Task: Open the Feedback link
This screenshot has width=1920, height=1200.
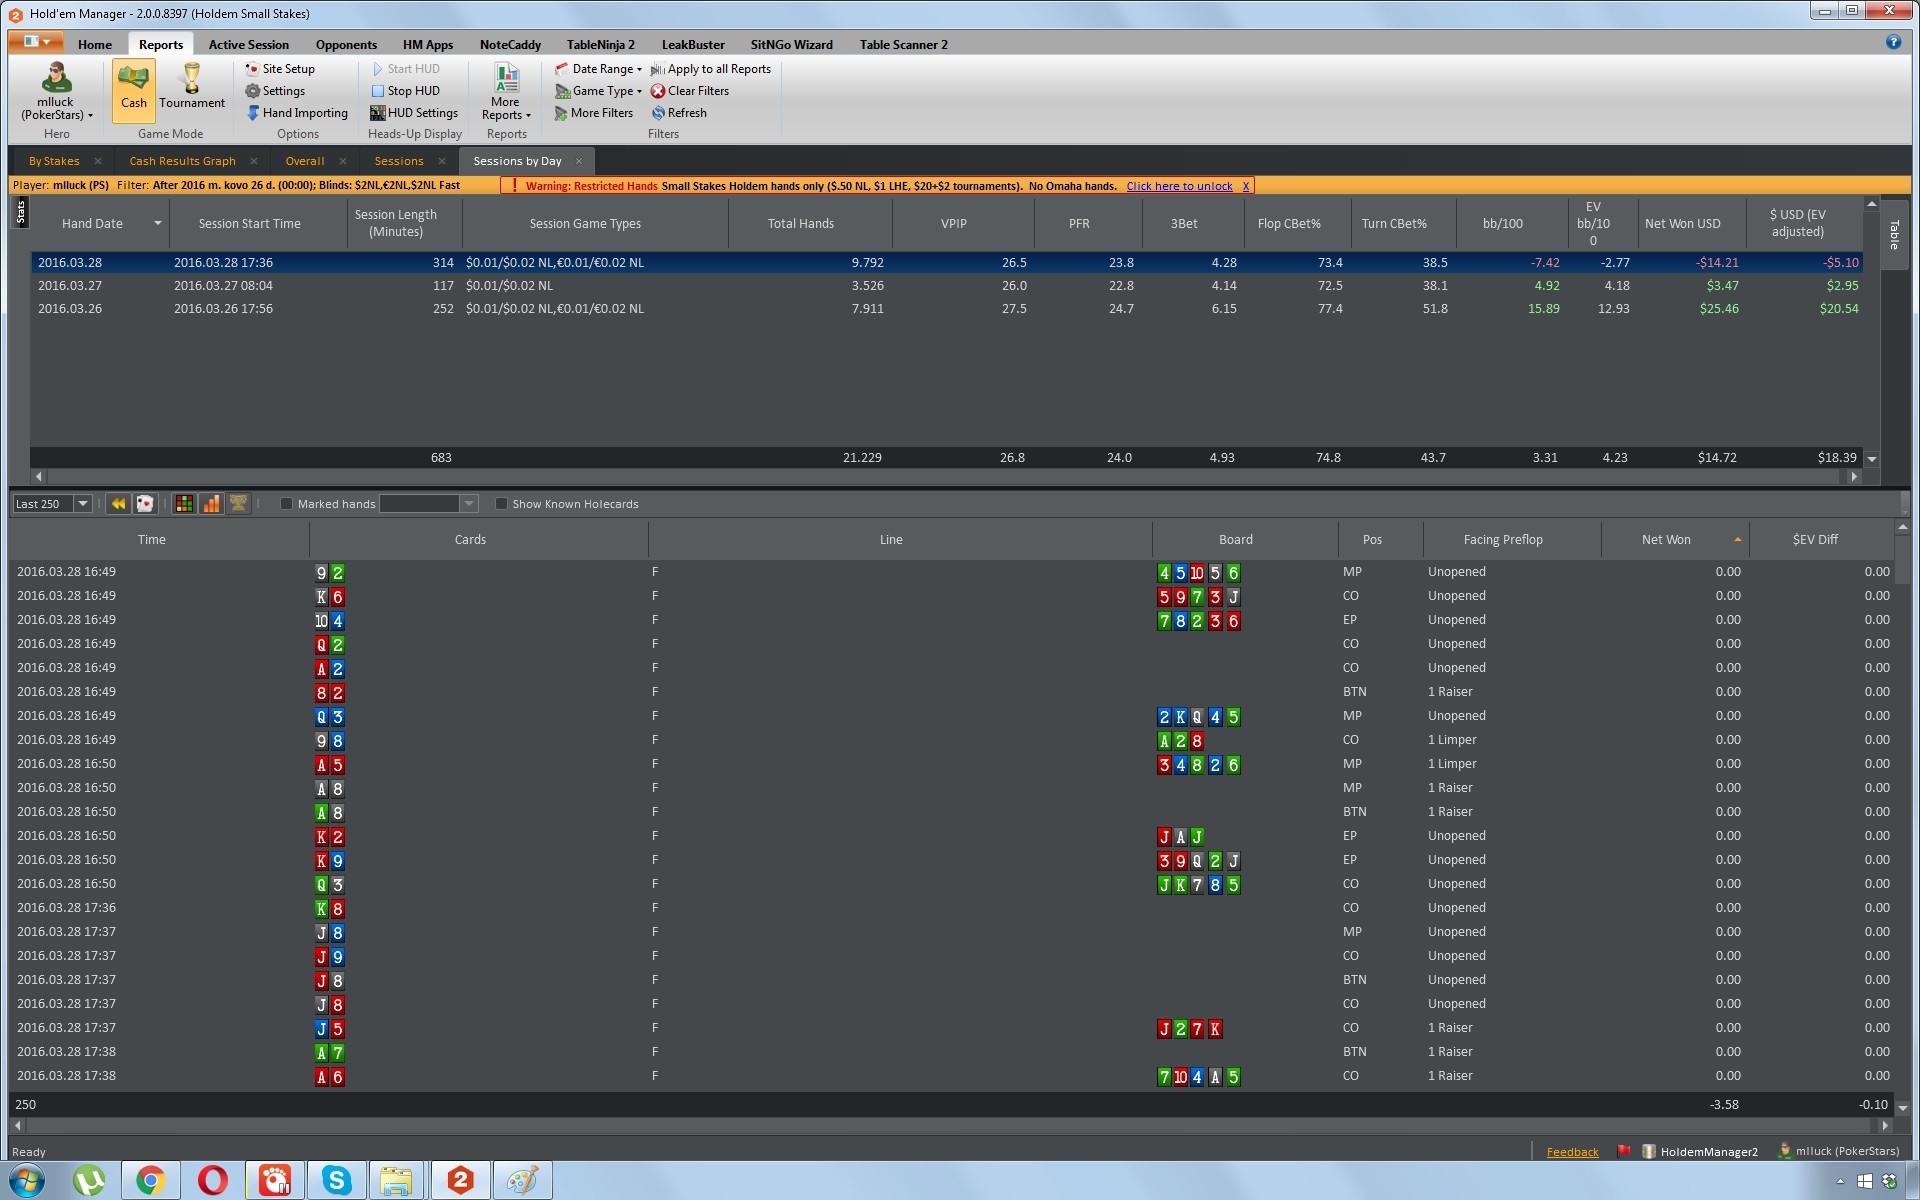Action: 1572,1152
